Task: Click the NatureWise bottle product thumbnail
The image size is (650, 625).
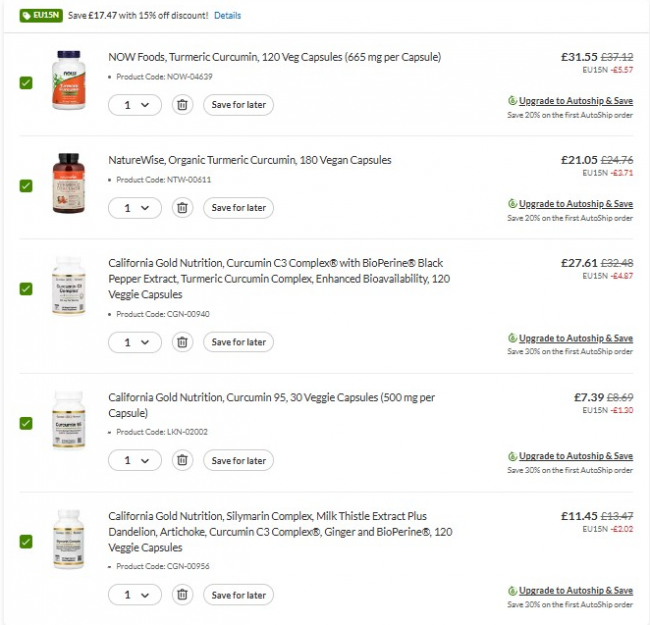Action: click(x=67, y=183)
